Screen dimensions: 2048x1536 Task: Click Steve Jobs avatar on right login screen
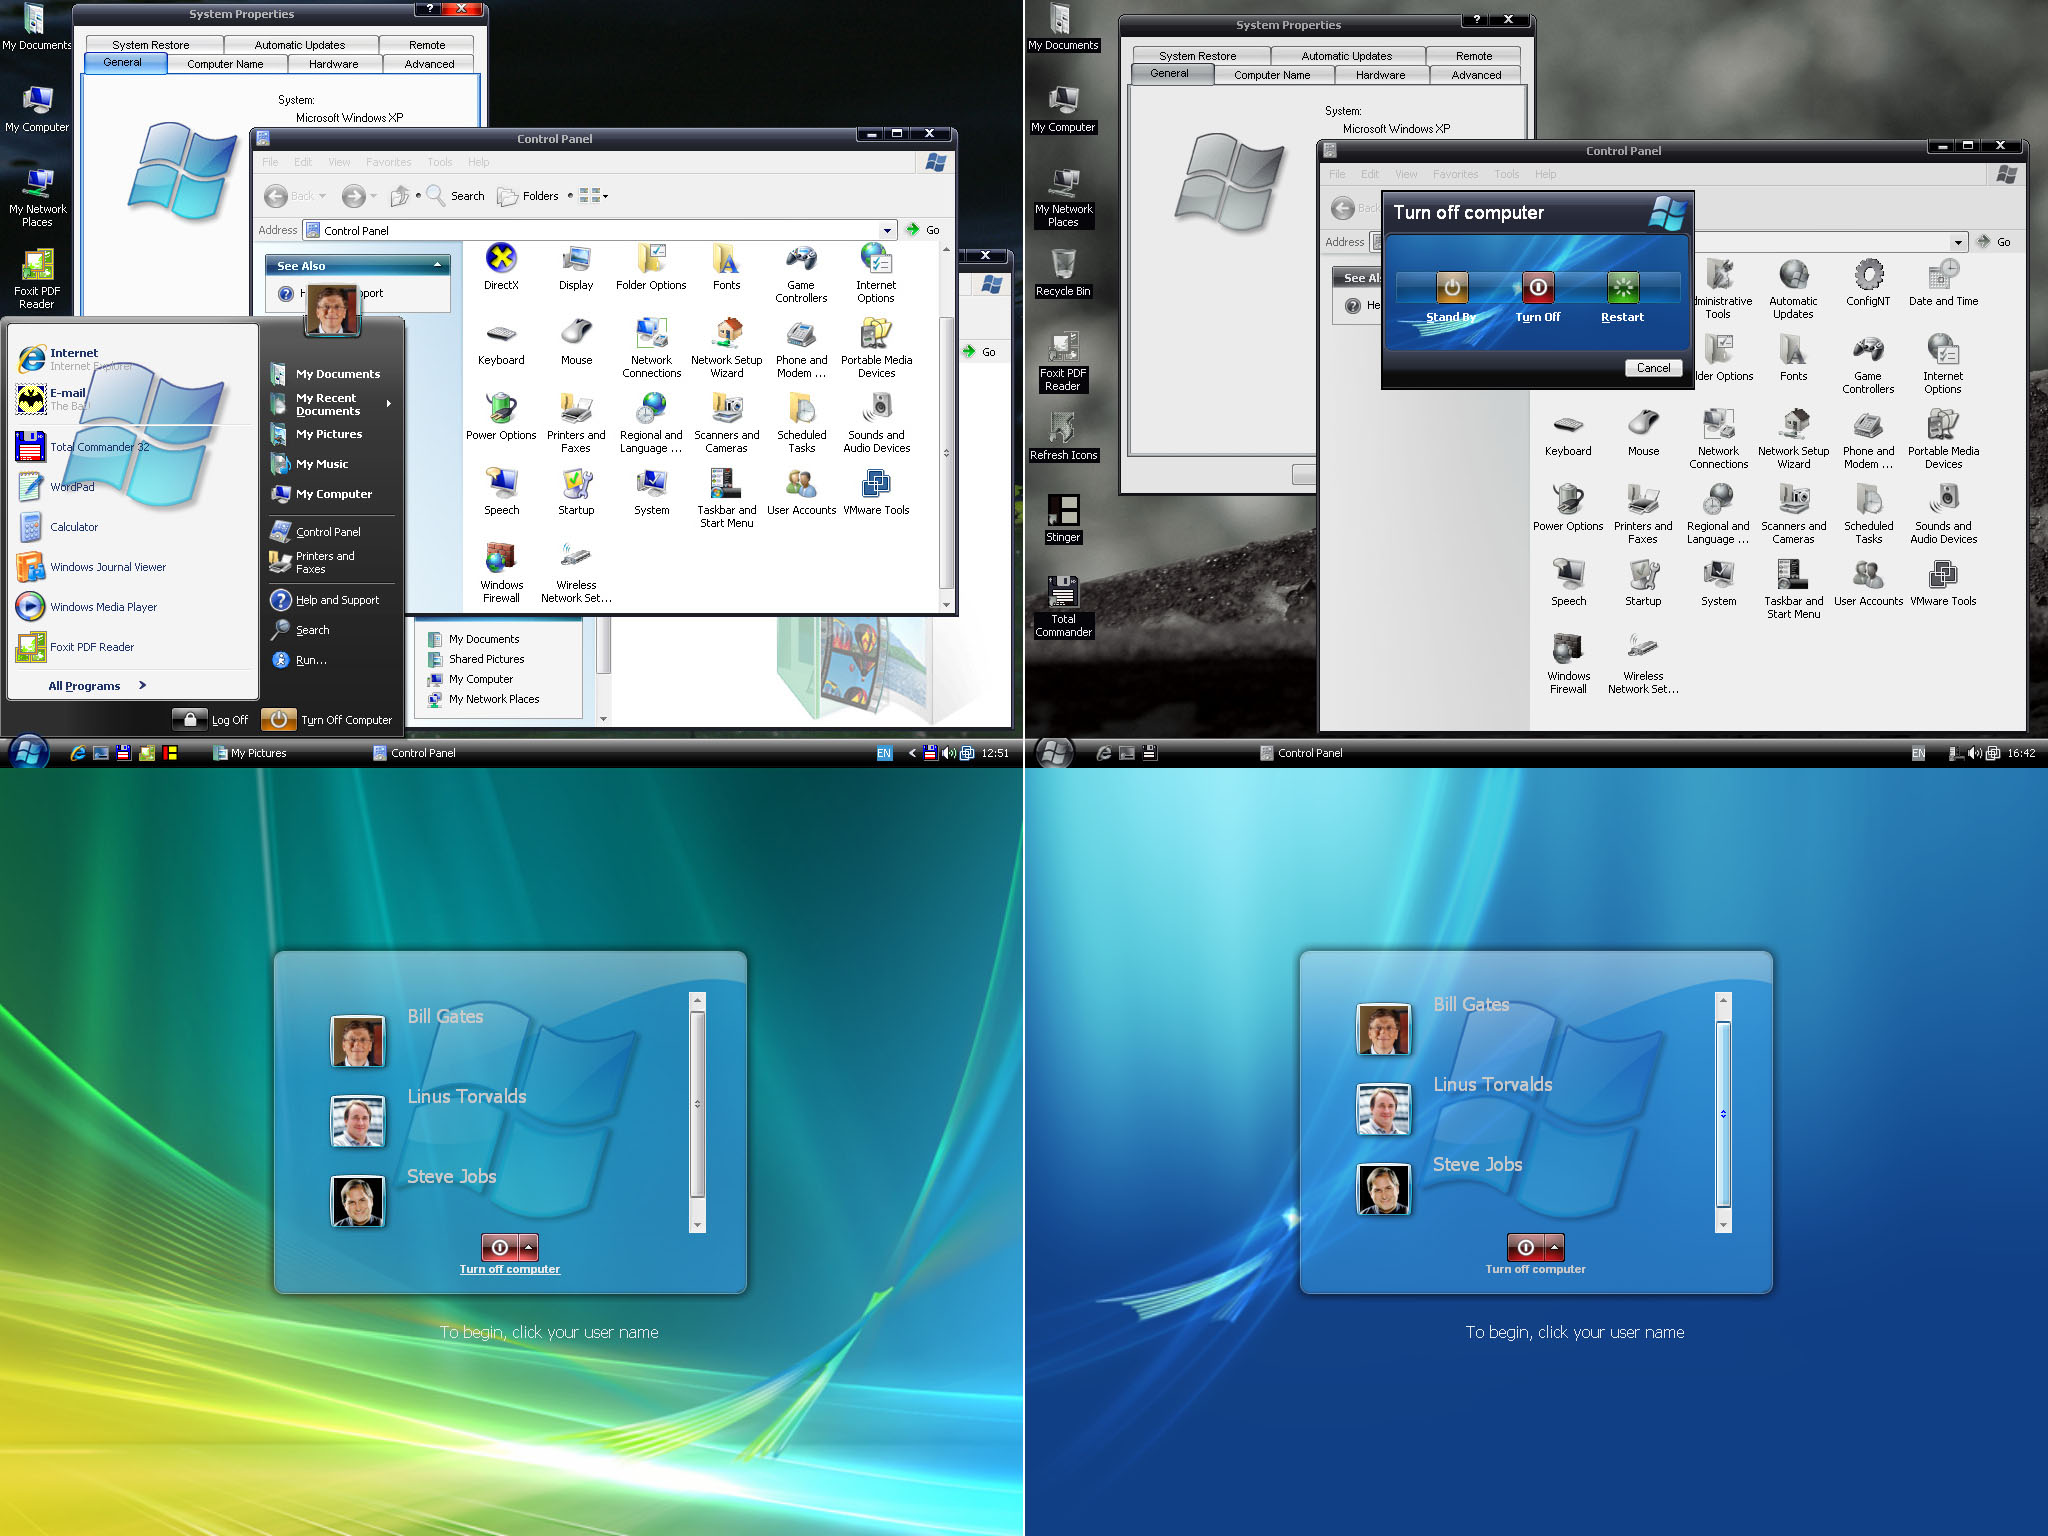point(1383,1189)
